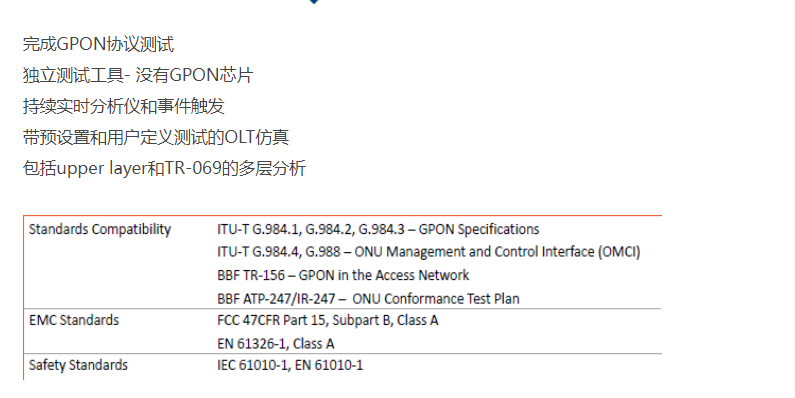
Task: Click the specifications table image
Action: point(342,298)
